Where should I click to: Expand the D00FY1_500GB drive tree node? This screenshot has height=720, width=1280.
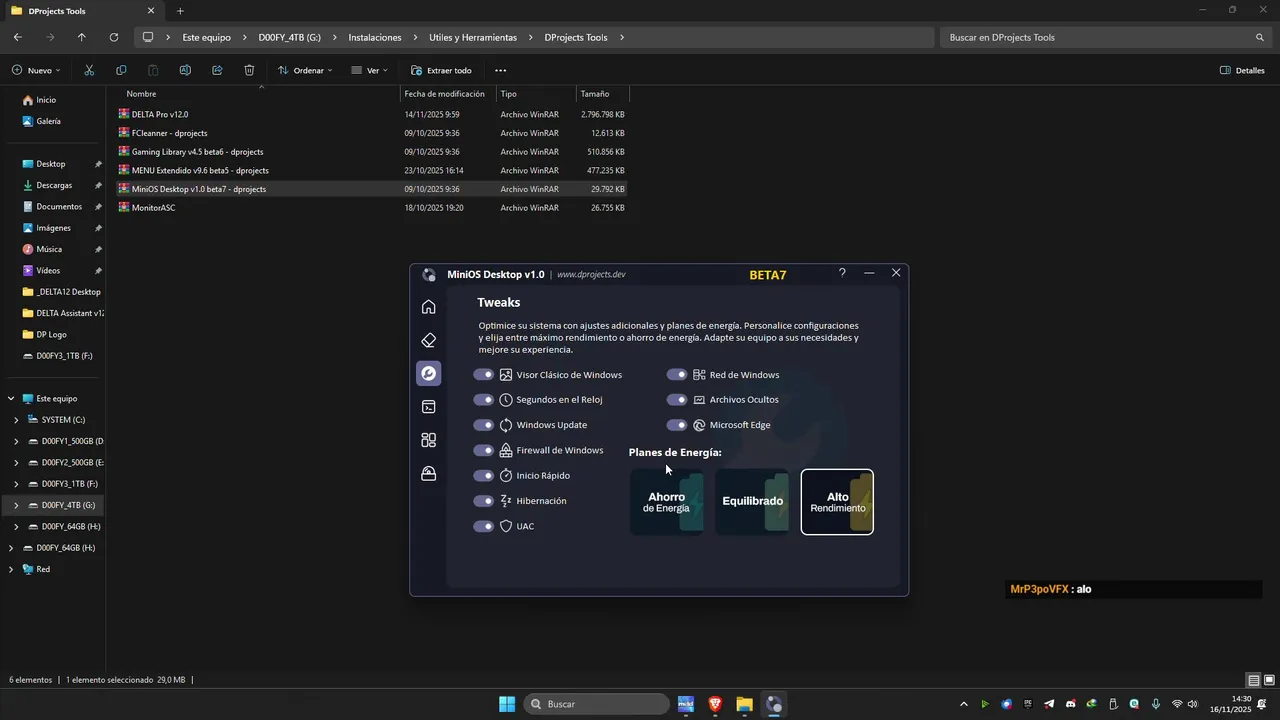tap(16, 441)
